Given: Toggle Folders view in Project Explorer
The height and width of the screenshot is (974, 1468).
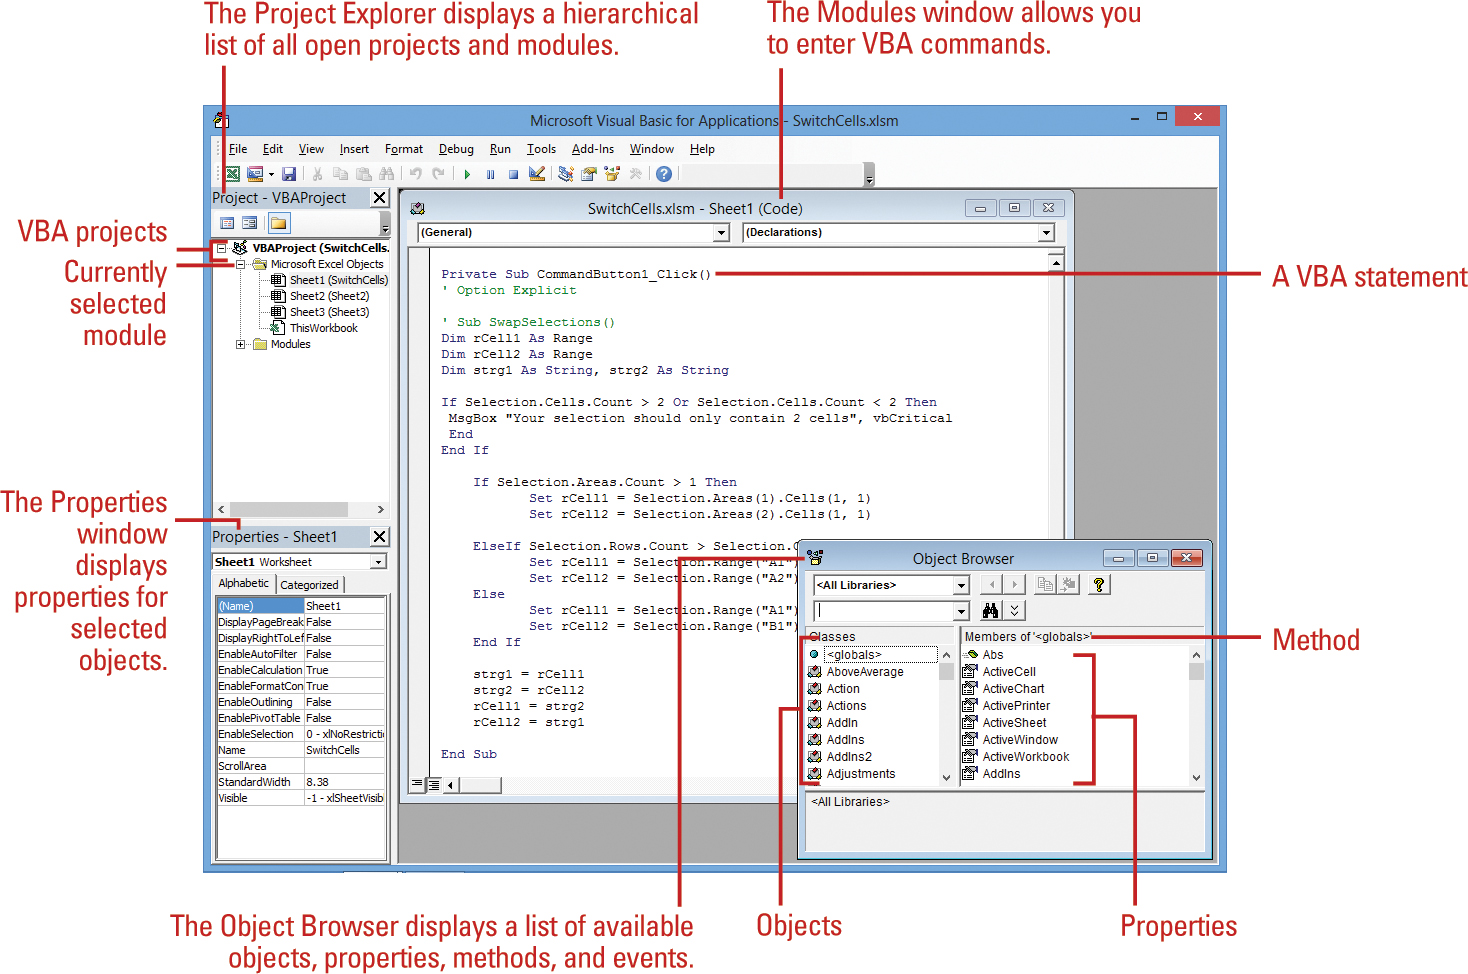Looking at the screenshot, I should 279,223.
